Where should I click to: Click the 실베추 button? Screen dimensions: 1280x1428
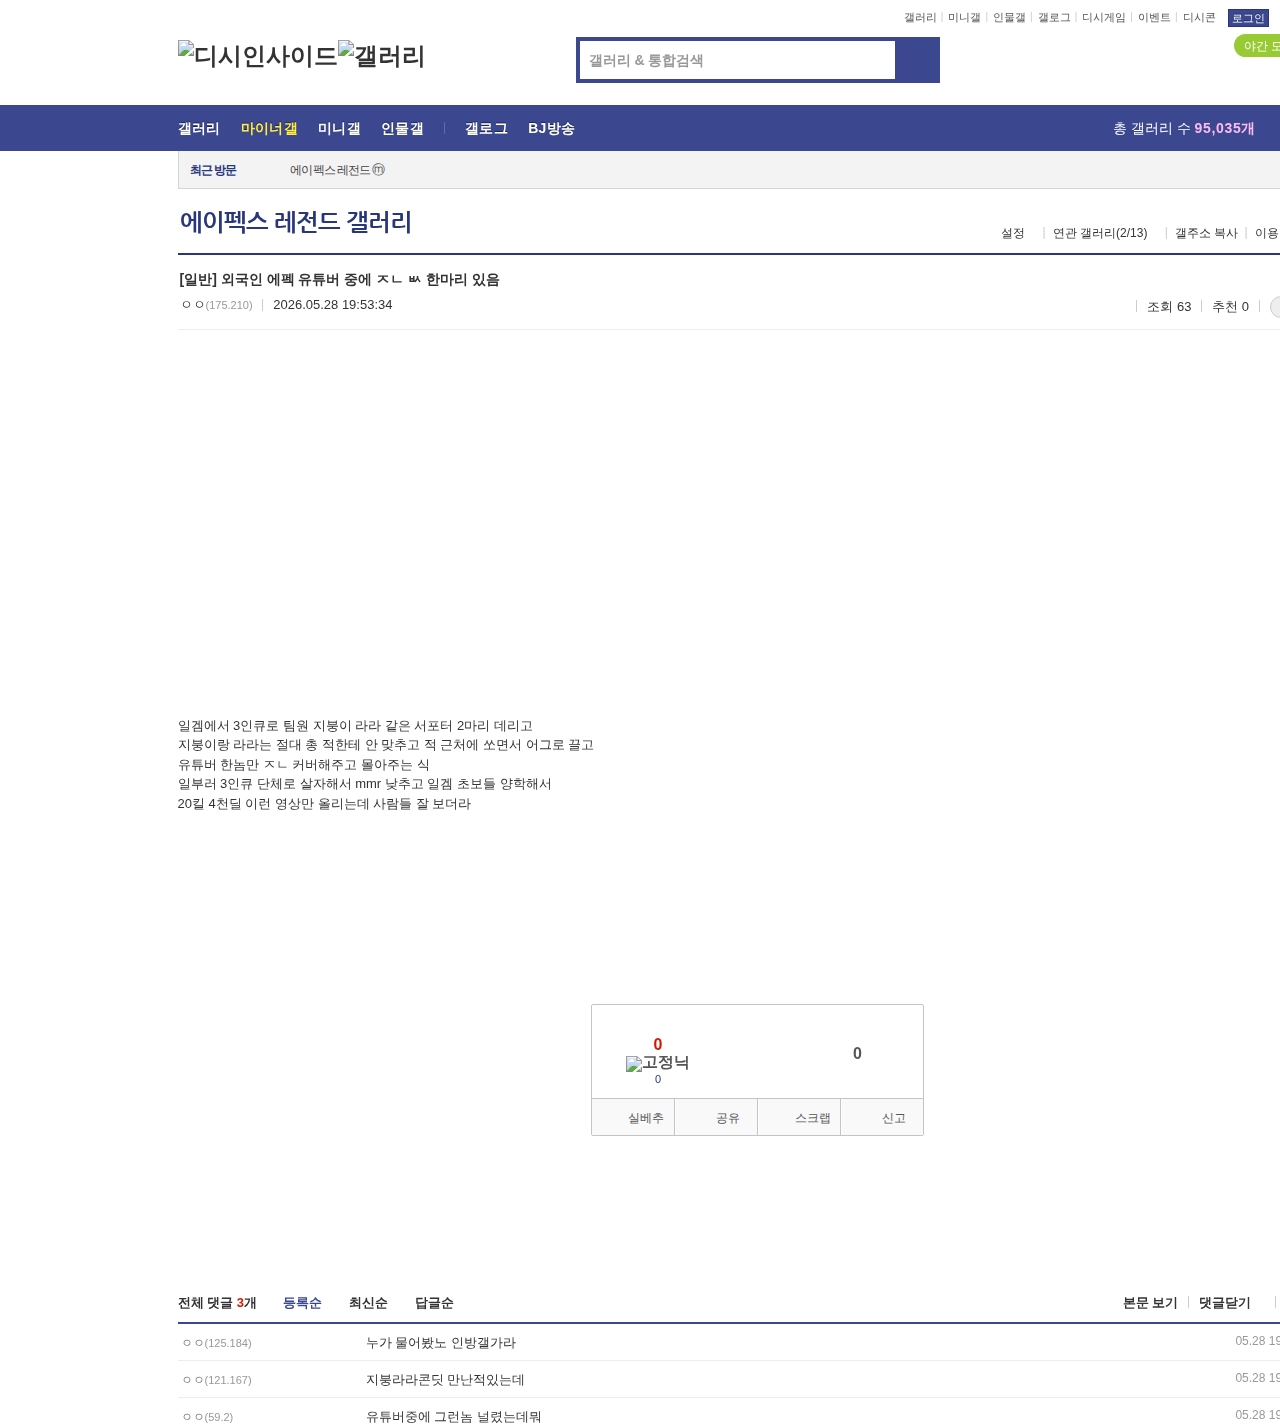click(x=633, y=1117)
